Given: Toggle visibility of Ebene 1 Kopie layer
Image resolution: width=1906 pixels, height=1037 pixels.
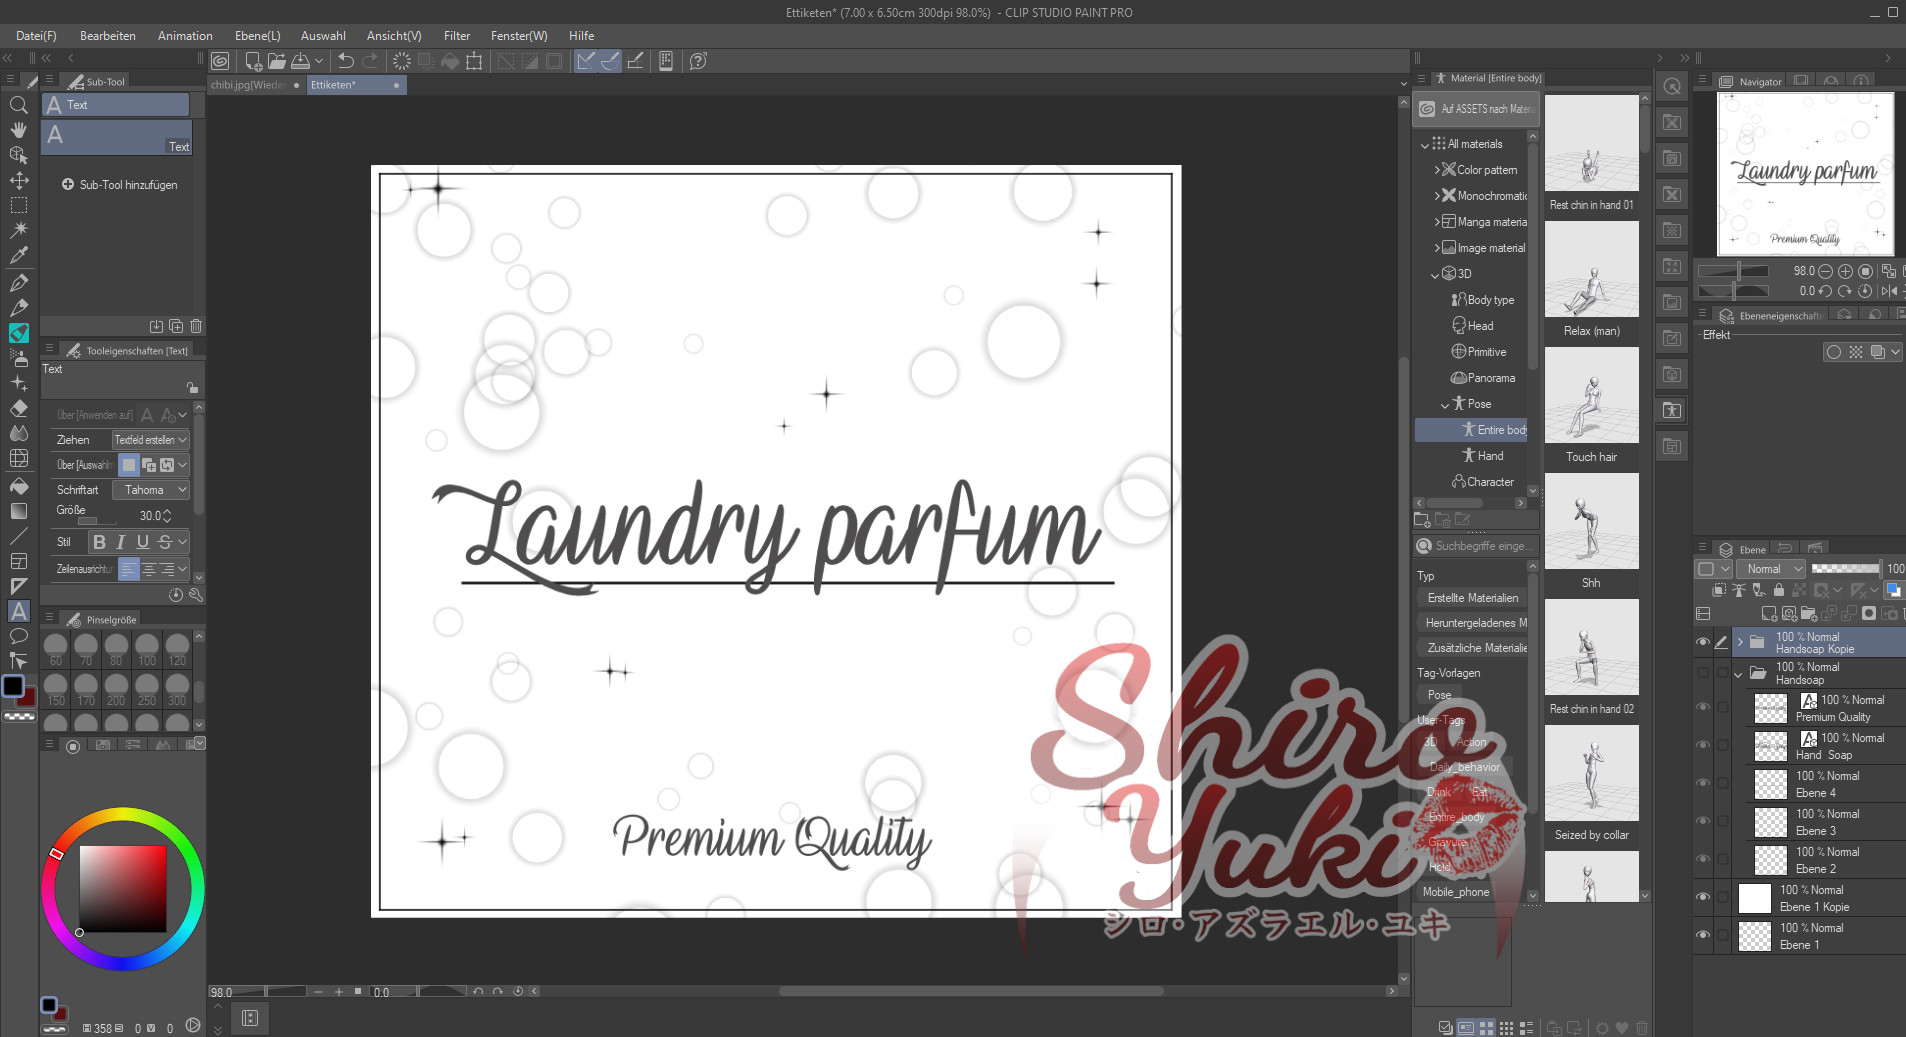Looking at the screenshot, I should point(1702,897).
